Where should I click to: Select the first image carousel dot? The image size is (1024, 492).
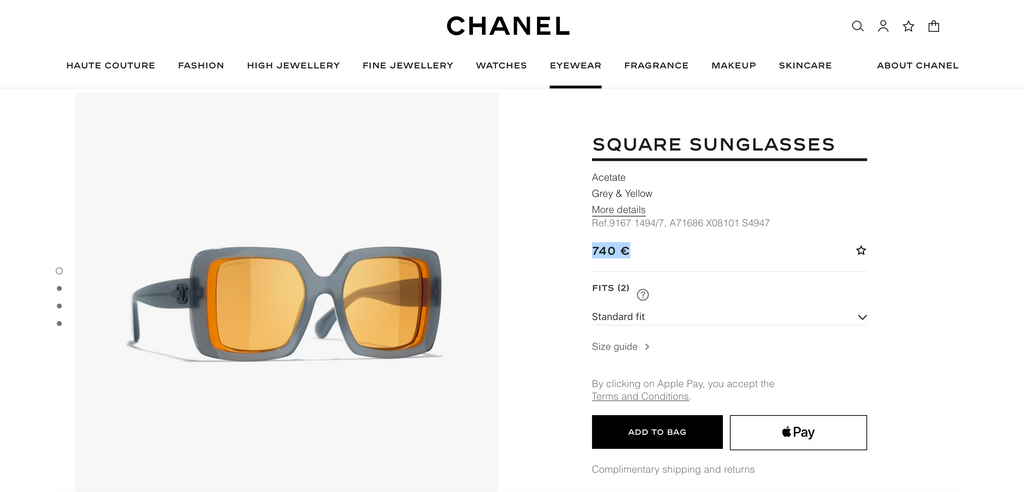(60, 271)
